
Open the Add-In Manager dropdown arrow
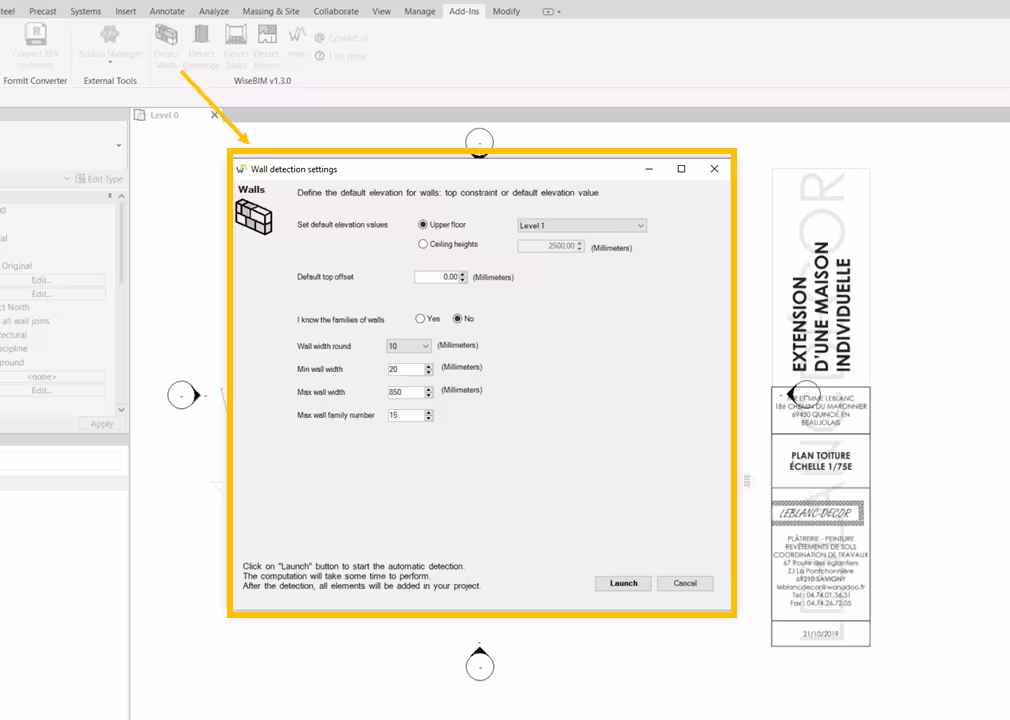pos(110,62)
